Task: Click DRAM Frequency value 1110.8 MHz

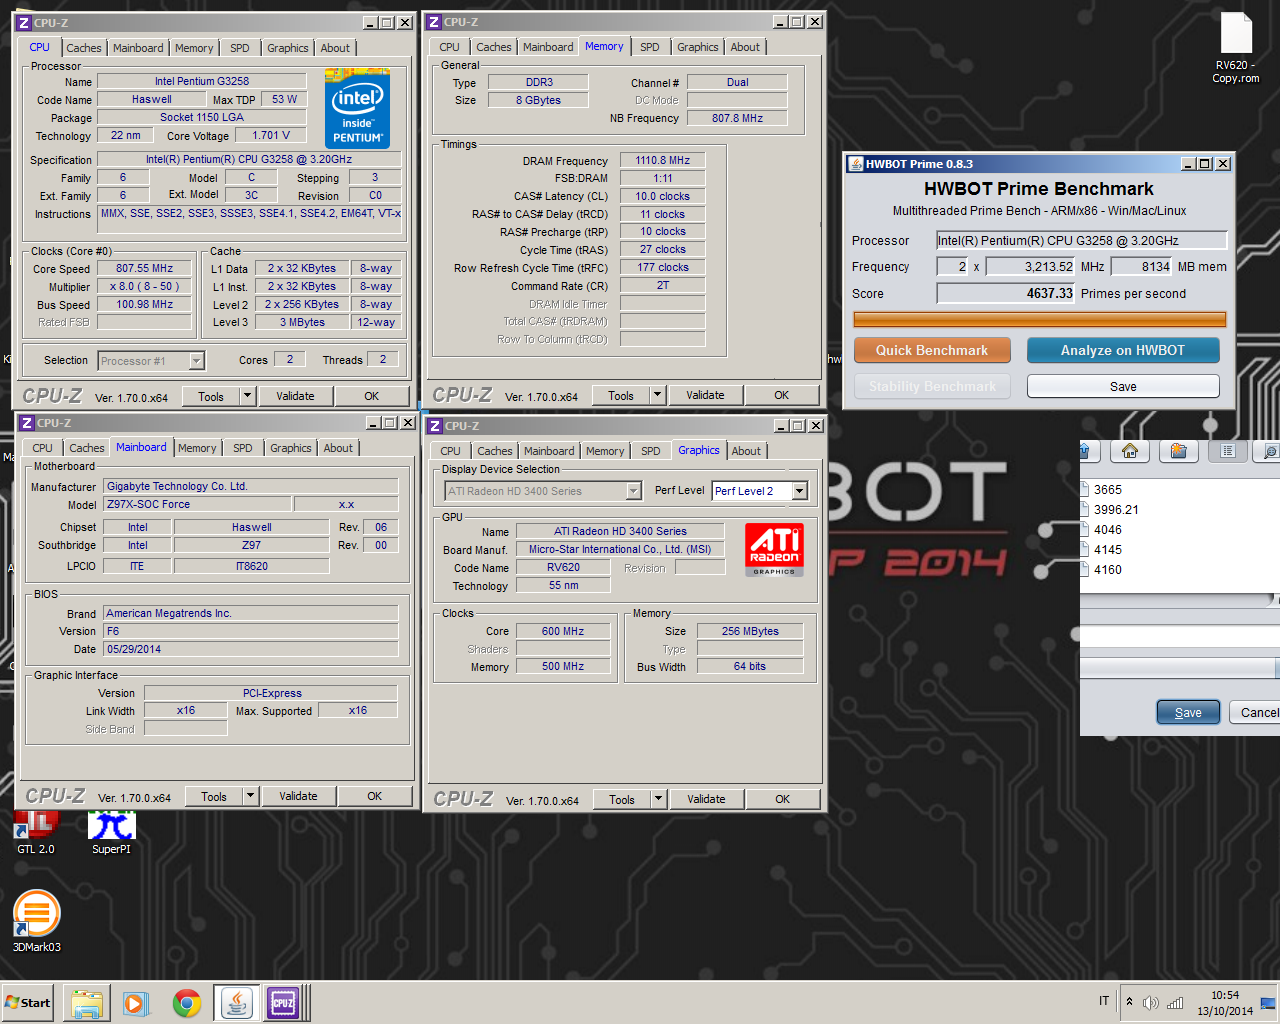Action: [662, 160]
